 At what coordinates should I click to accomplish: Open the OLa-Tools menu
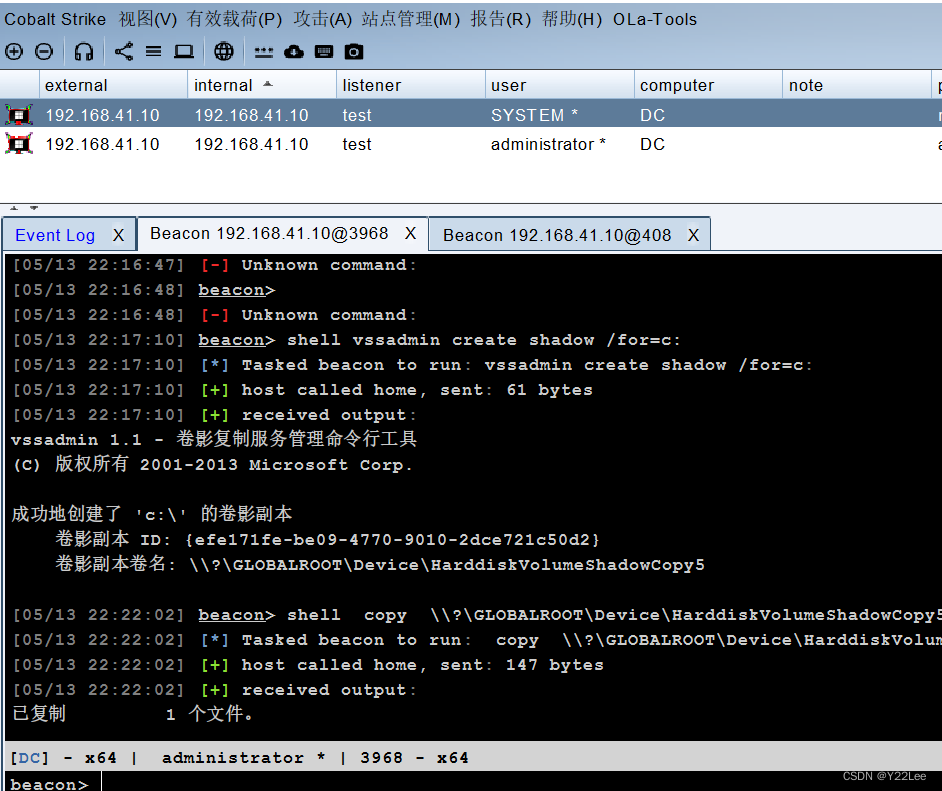655,19
